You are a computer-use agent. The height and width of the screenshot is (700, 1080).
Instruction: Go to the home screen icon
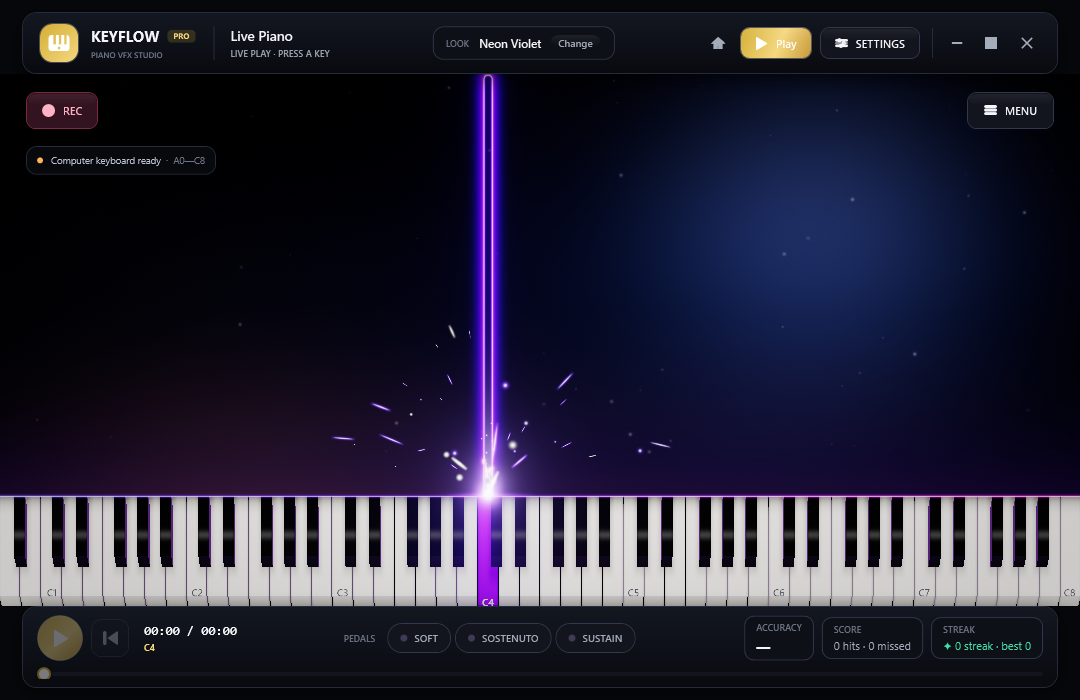click(x=718, y=43)
